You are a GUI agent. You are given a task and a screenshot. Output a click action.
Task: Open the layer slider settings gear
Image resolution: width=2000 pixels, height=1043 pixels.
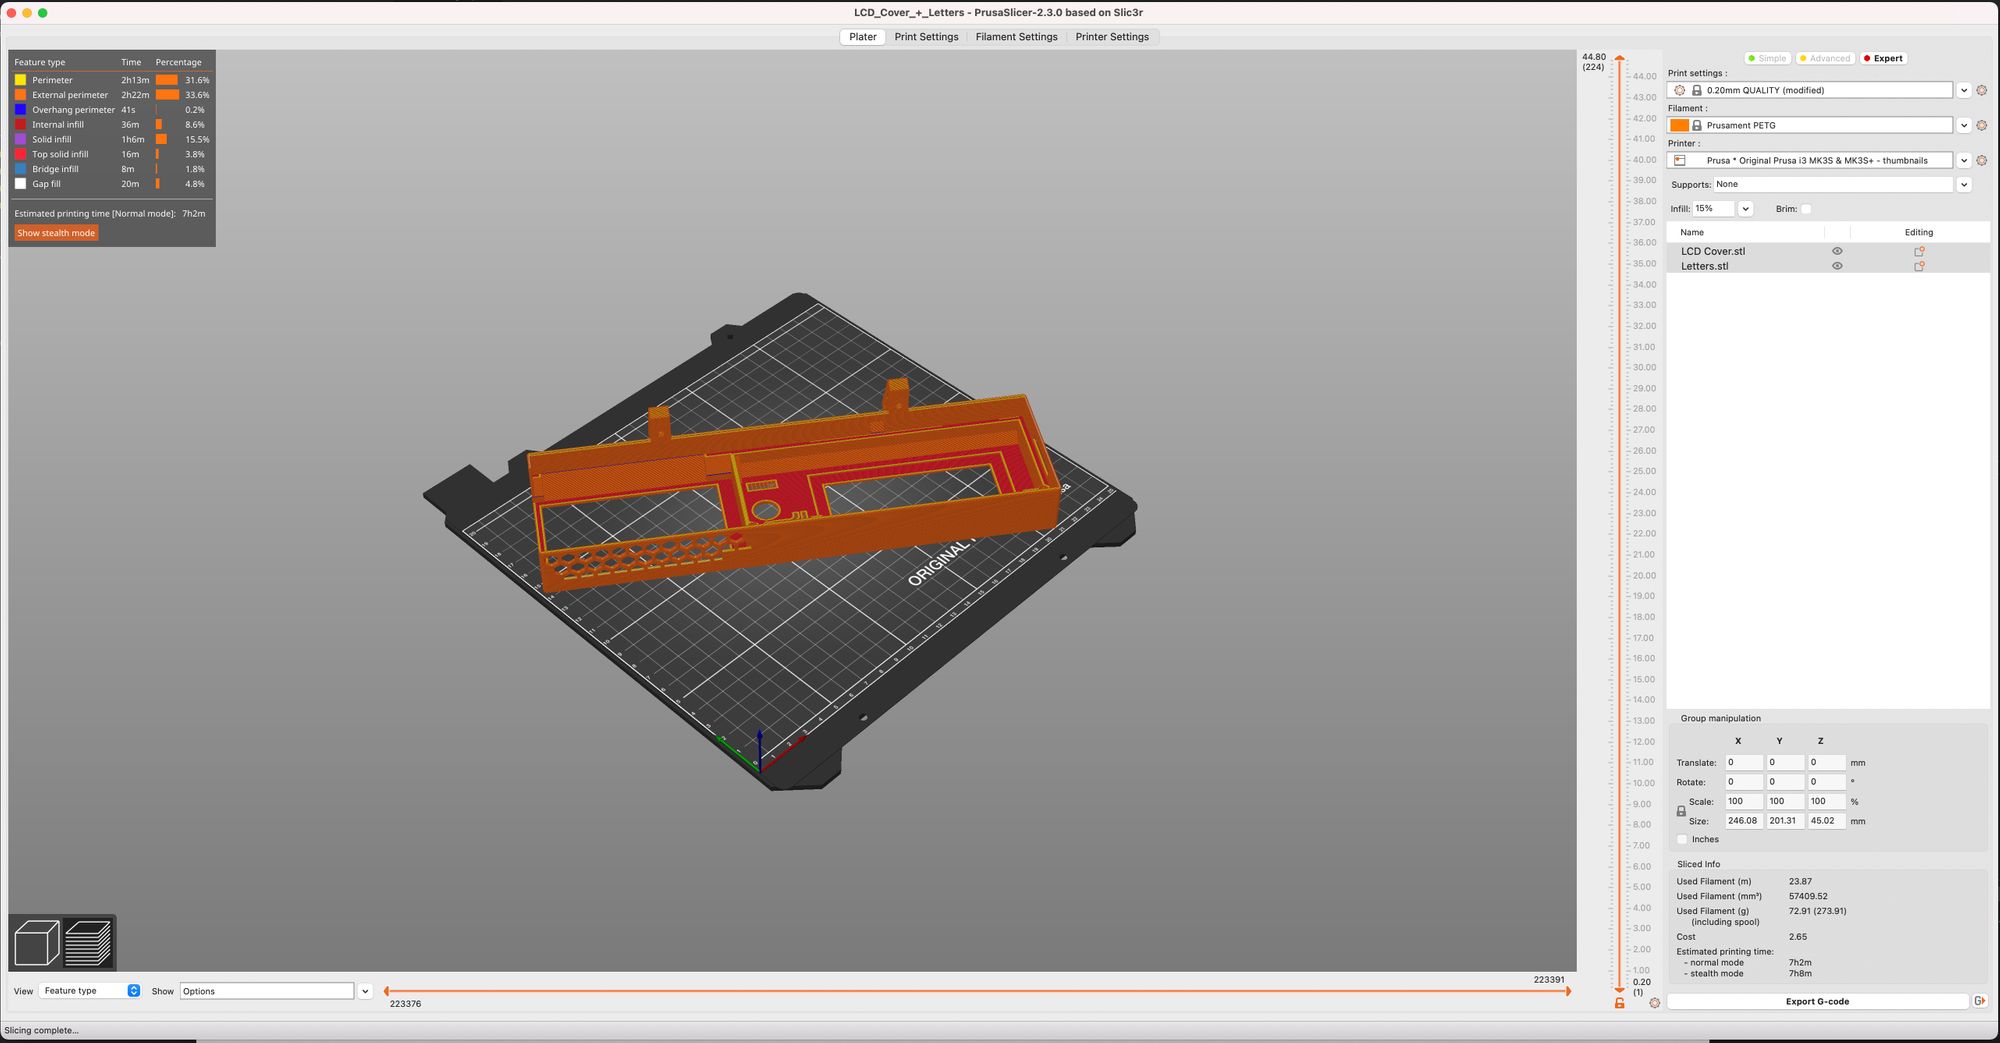pos(1654,1003)
